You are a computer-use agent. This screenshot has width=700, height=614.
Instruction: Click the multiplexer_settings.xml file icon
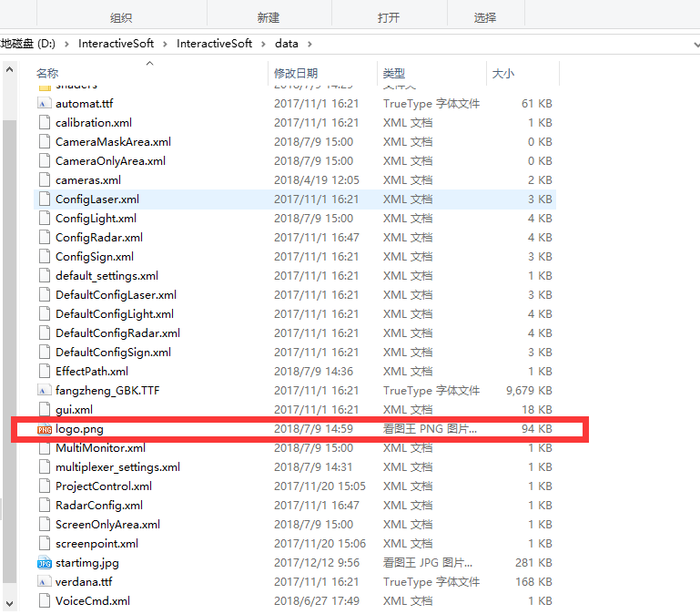tap(44, 467)
